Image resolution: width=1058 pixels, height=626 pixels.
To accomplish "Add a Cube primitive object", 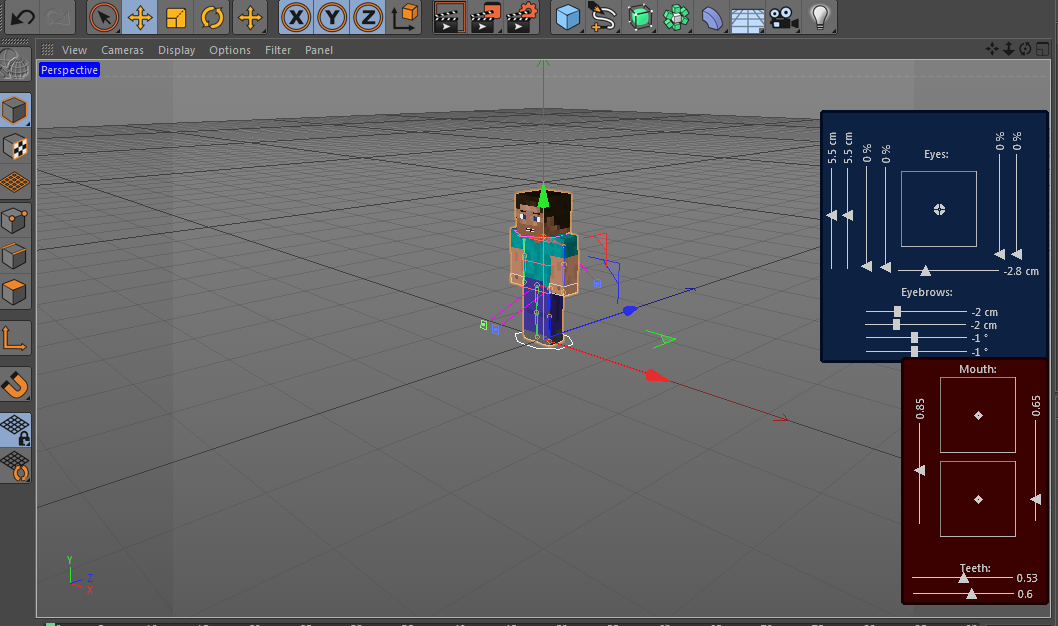I will pyautogui.click(x=567, y=17).
